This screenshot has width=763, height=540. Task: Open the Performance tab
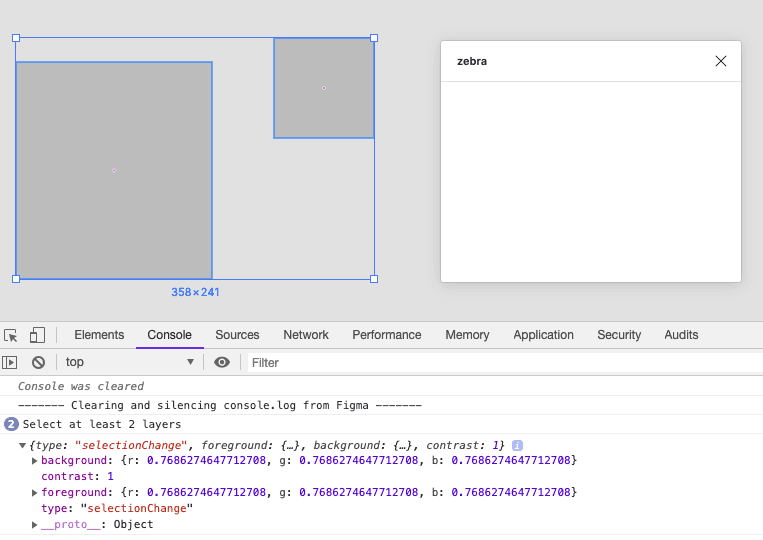coord(387,335)
